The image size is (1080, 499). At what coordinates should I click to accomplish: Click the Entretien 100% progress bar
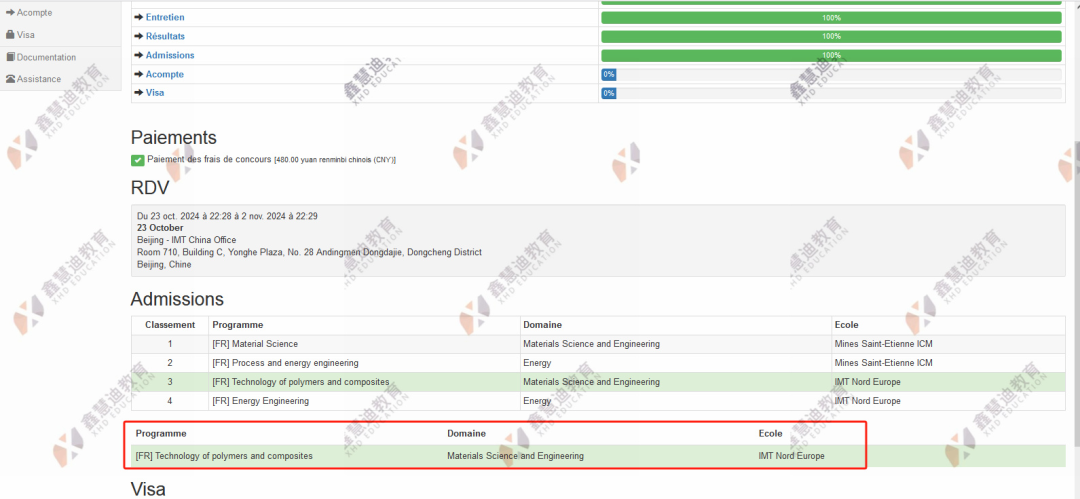(831, 17)
